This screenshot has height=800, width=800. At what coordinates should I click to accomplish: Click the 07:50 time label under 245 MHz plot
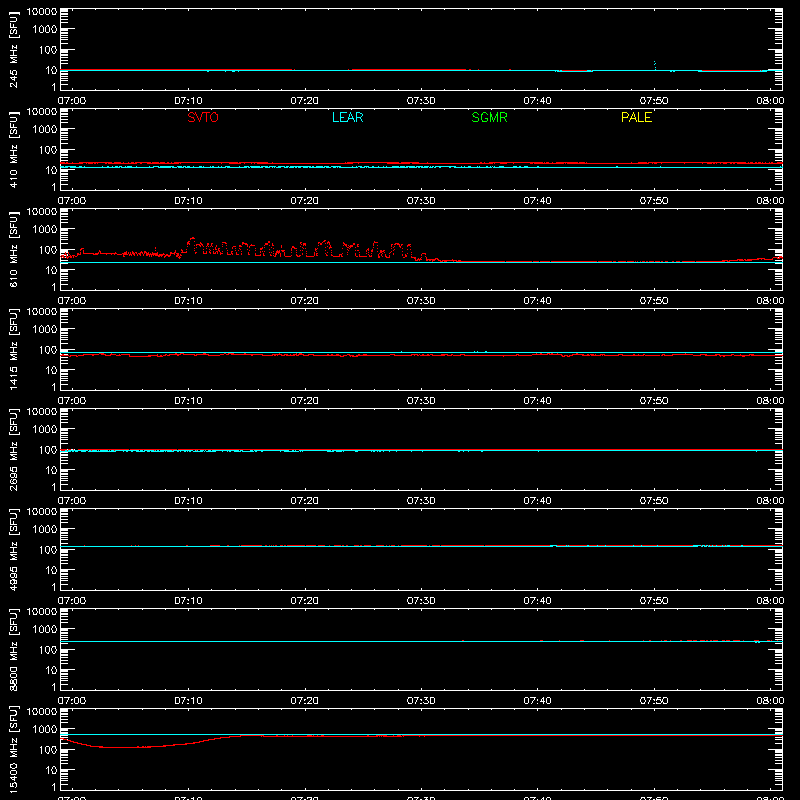pyautogui.click(x=654, y=101)
